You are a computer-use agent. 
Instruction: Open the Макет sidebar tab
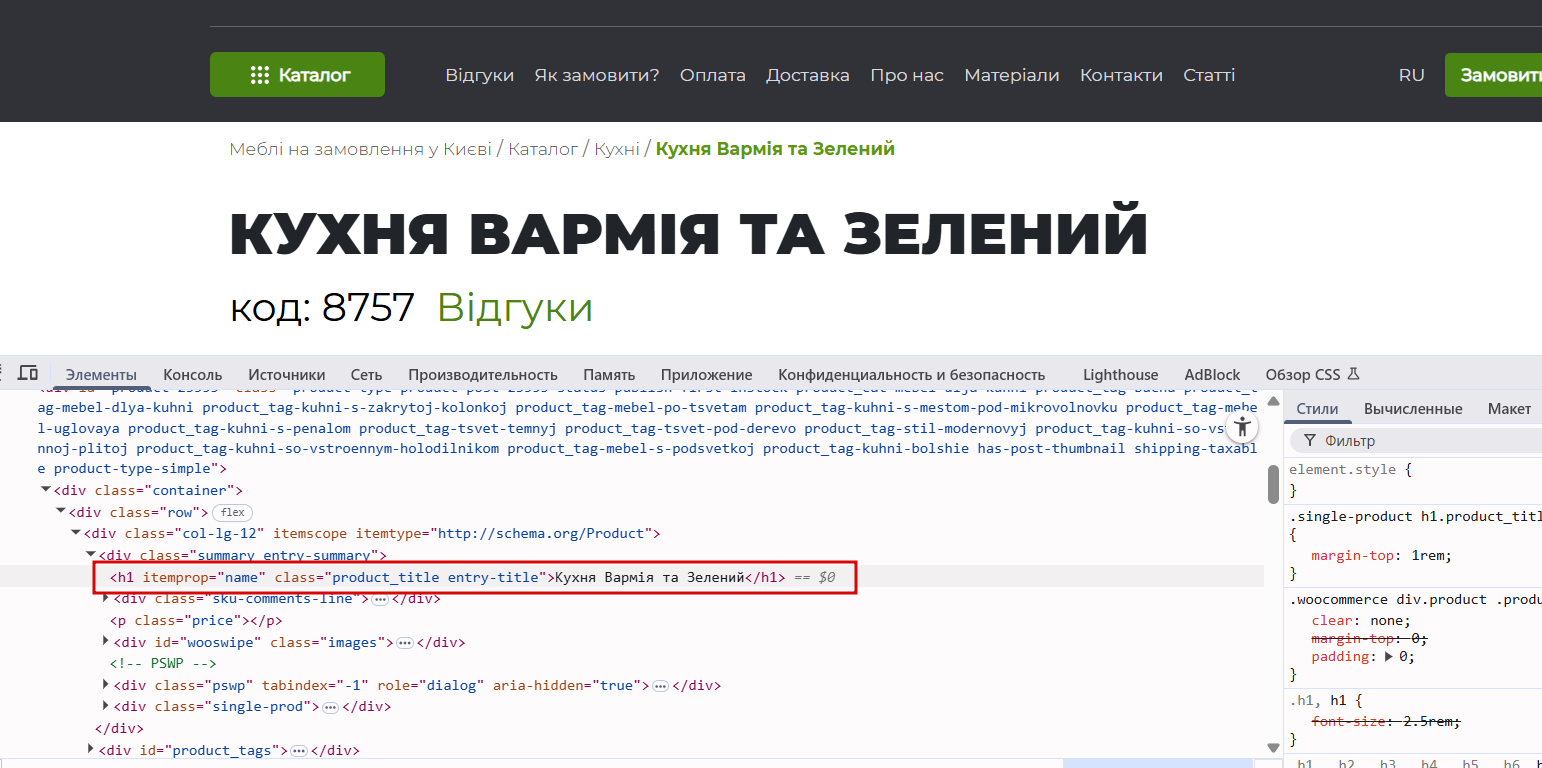pos(1510,409)
